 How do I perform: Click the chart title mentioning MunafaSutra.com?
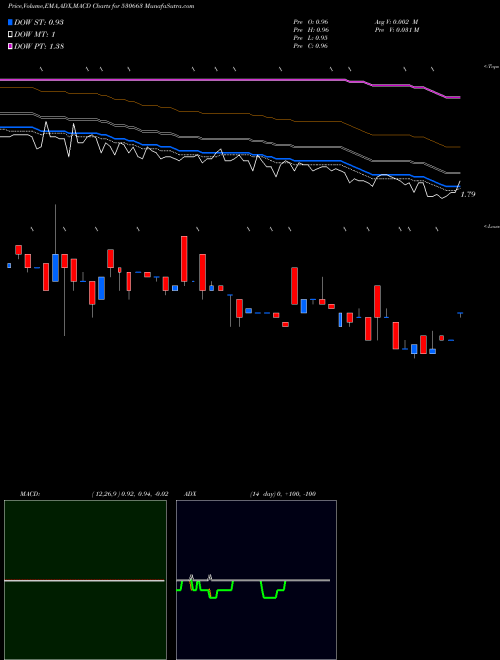coord(101,6)
